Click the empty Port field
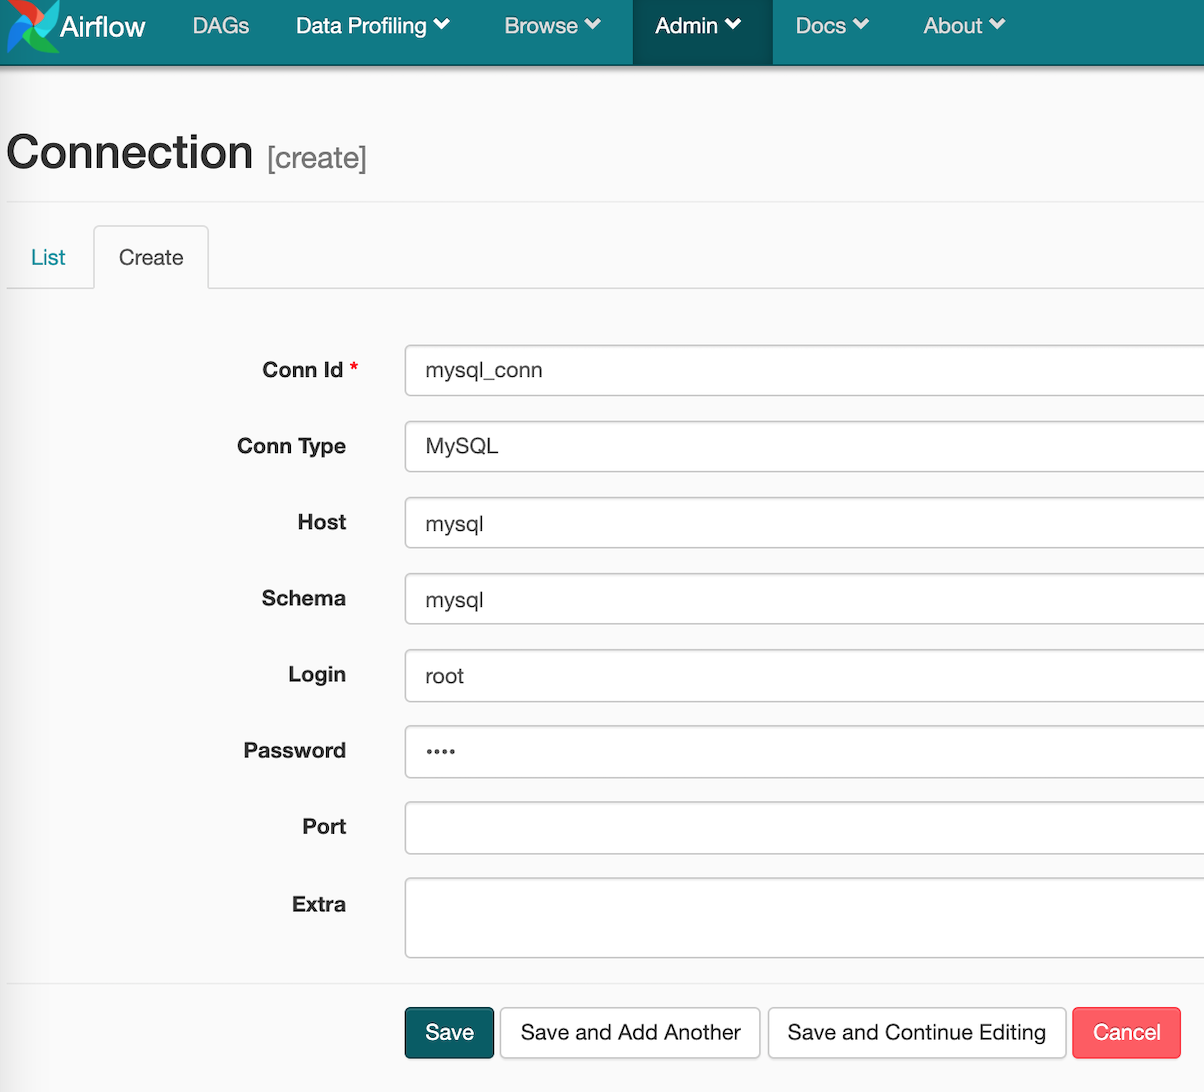The image size is (1204, 1092). point(804,828)
